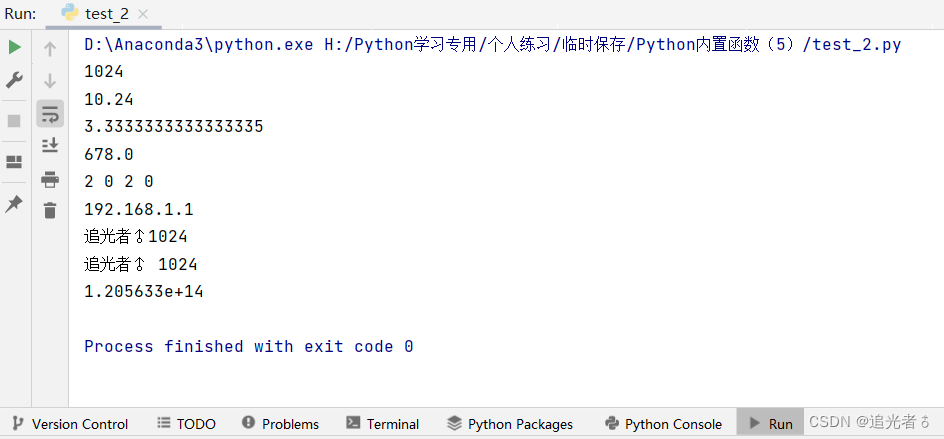The image size is (944, 439).
Task: Open the Terminal tool window
Action: click(383, 424)
